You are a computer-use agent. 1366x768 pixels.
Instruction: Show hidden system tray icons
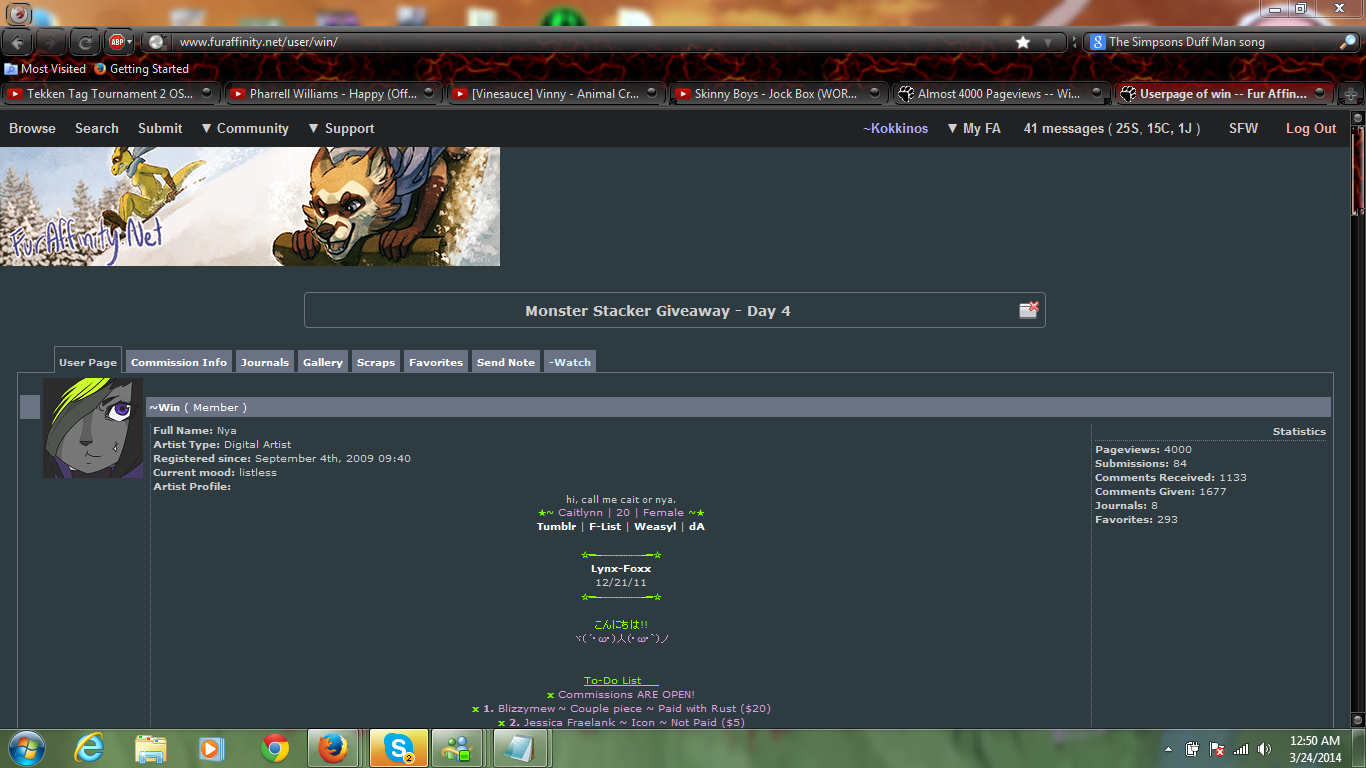coord(1168,749)
